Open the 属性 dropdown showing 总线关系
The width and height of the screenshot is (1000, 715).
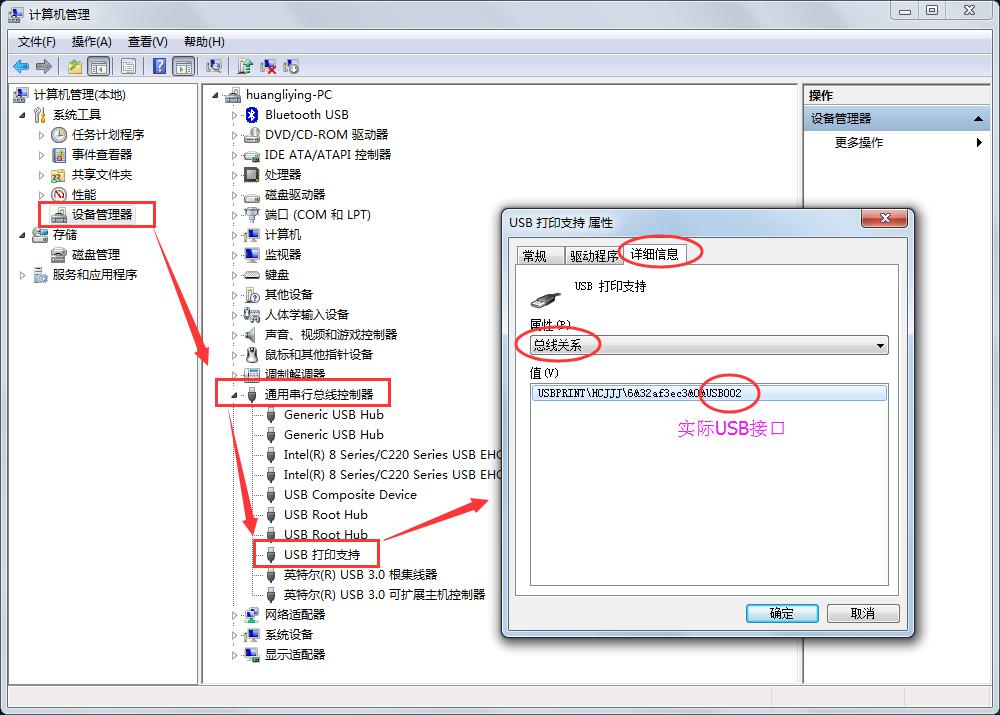pyautogui.click(x=709, y=345)
